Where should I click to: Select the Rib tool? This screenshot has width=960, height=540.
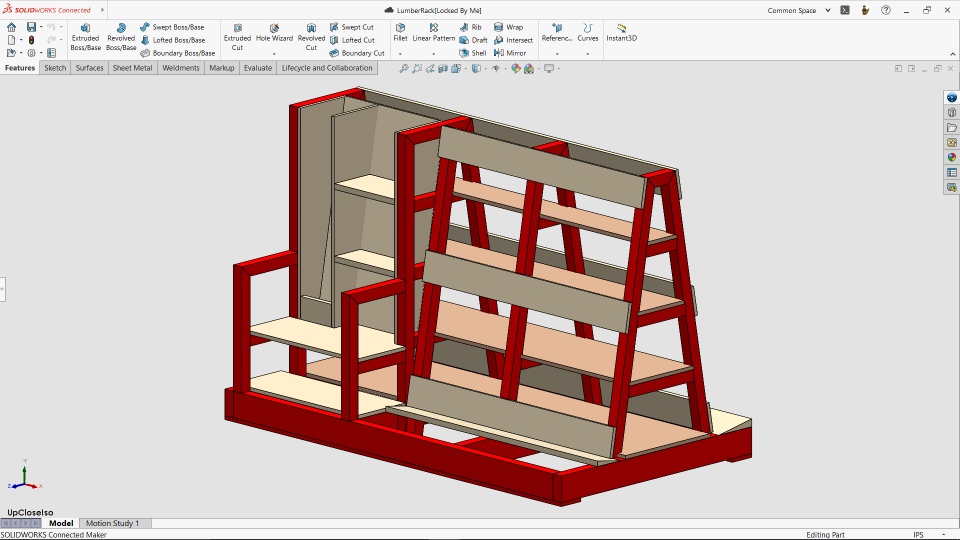tap(470, 27)
